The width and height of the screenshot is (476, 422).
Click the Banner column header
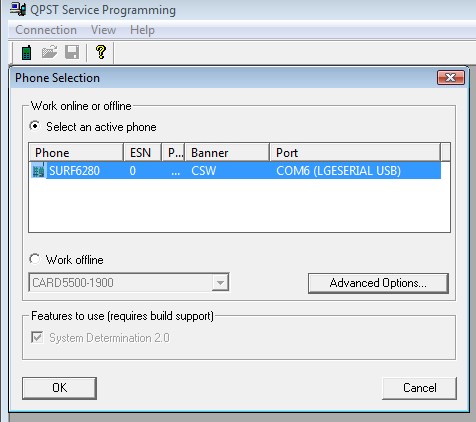[x=227, y=153]
